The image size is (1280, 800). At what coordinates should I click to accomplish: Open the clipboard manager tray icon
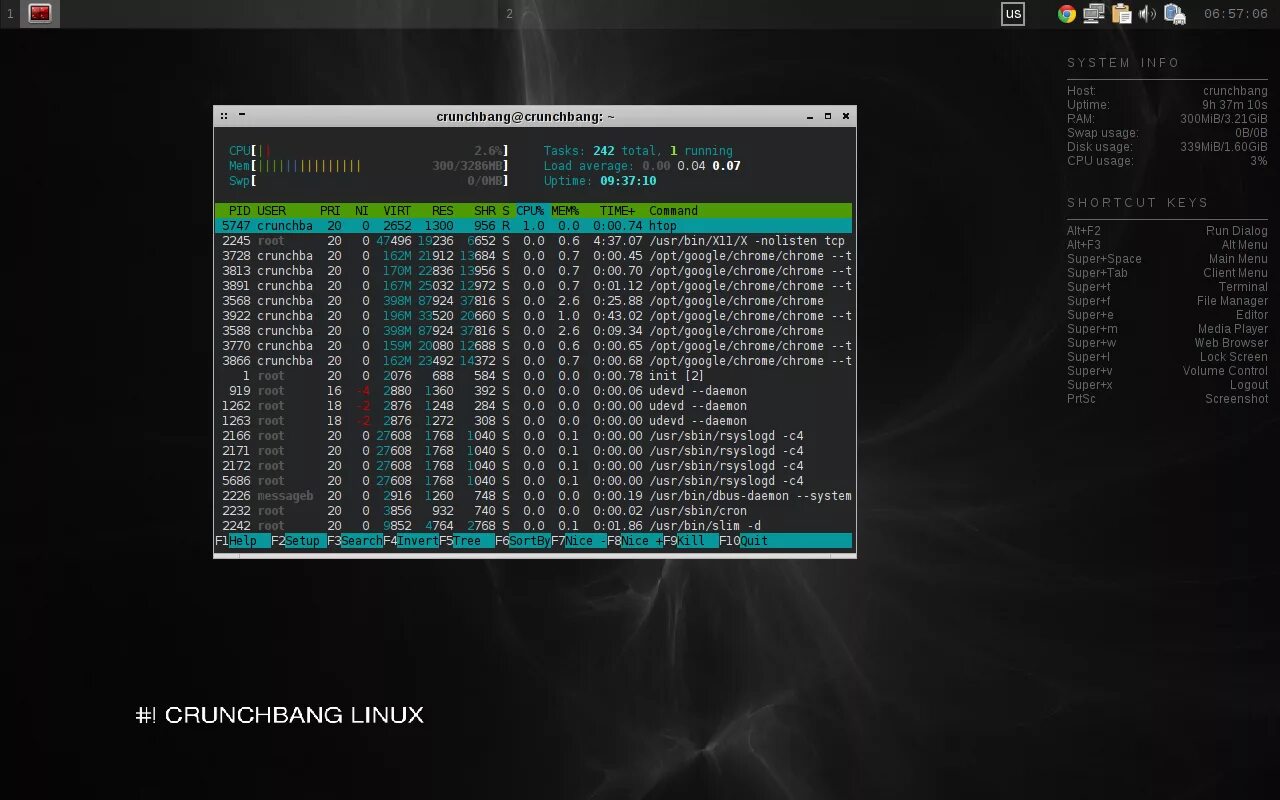click(x=1121, y=14)
